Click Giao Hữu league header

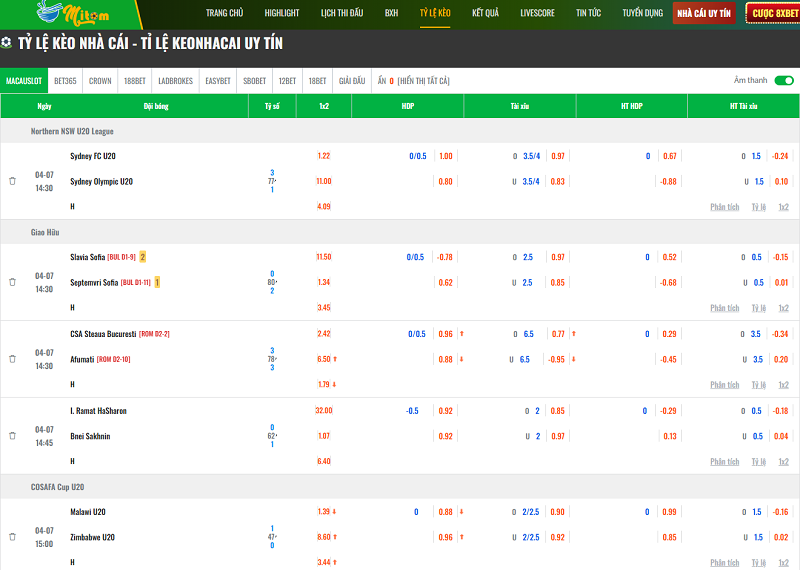pyautogui.click(x=45, y=232)
